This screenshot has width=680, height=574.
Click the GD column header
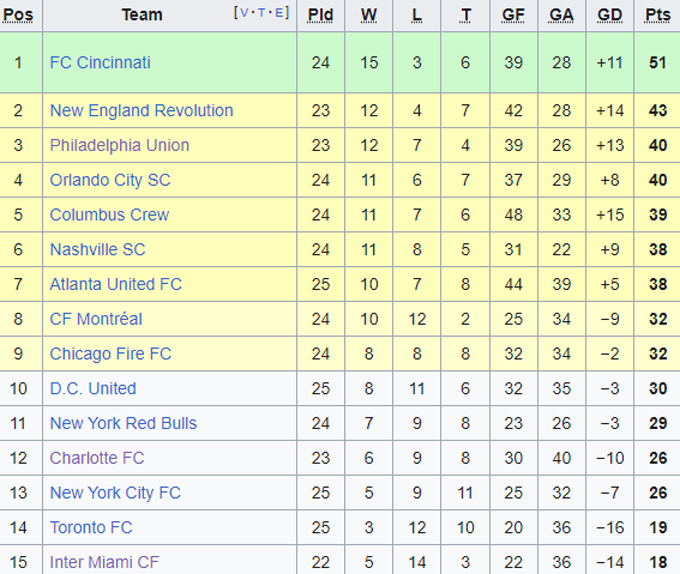609,15
